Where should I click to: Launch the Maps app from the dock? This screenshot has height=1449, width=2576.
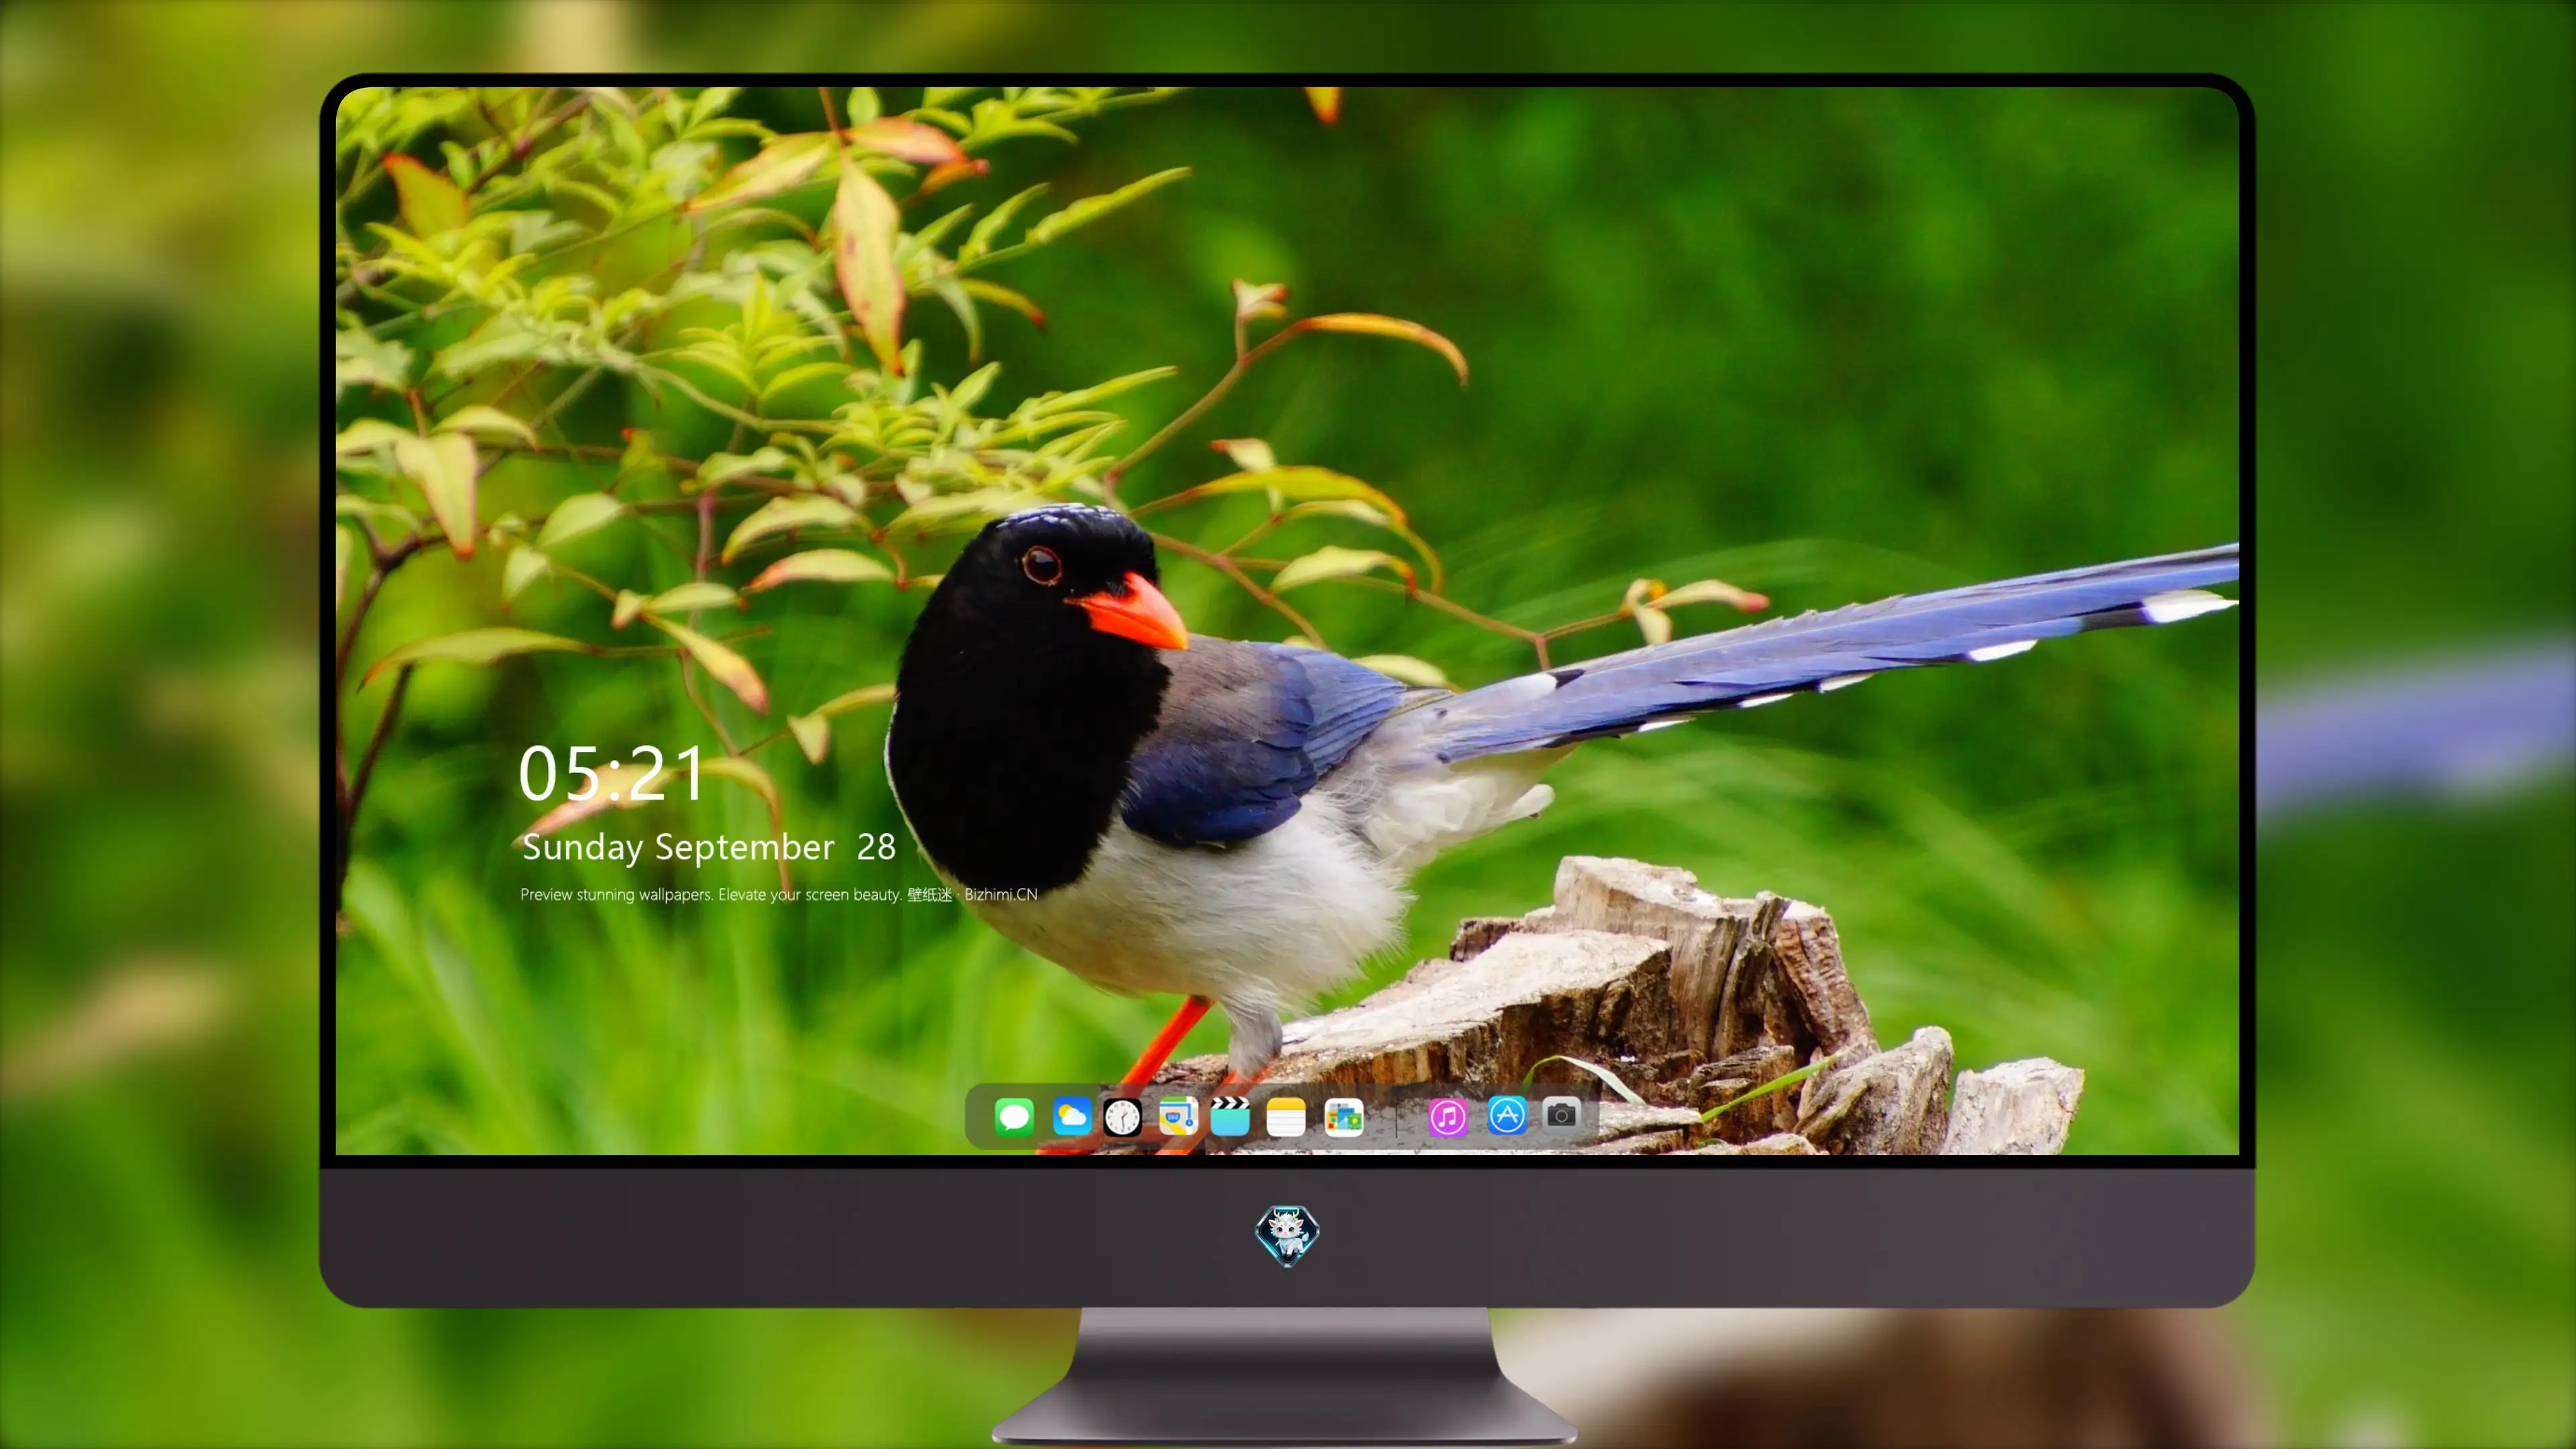coord(1178,1116)
